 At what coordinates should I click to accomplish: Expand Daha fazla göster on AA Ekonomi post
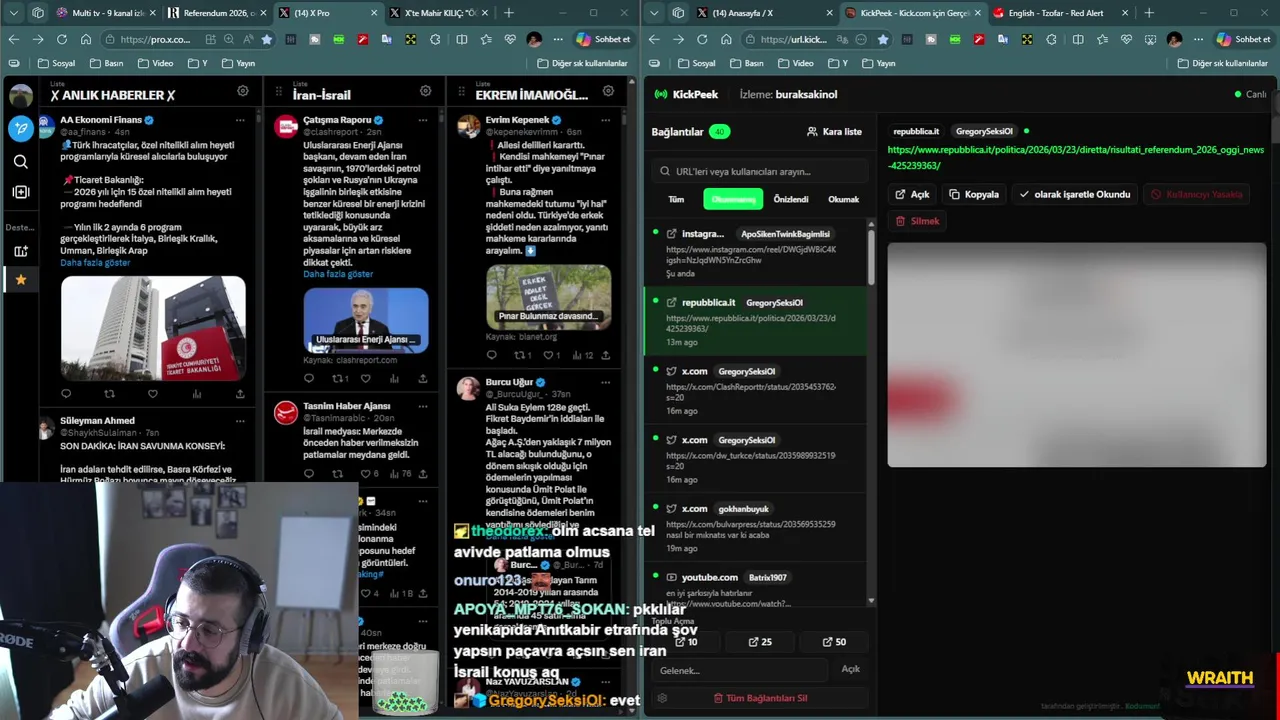[95, 263]
